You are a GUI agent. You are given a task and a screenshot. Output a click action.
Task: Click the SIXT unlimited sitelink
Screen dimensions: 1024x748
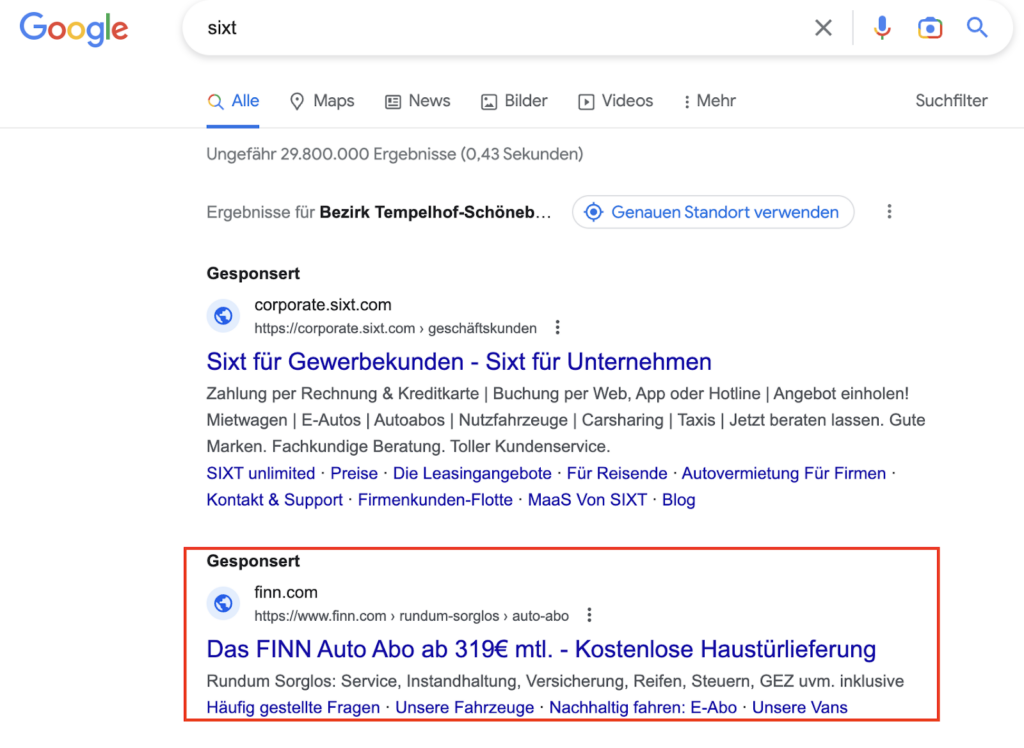(261, 473)
